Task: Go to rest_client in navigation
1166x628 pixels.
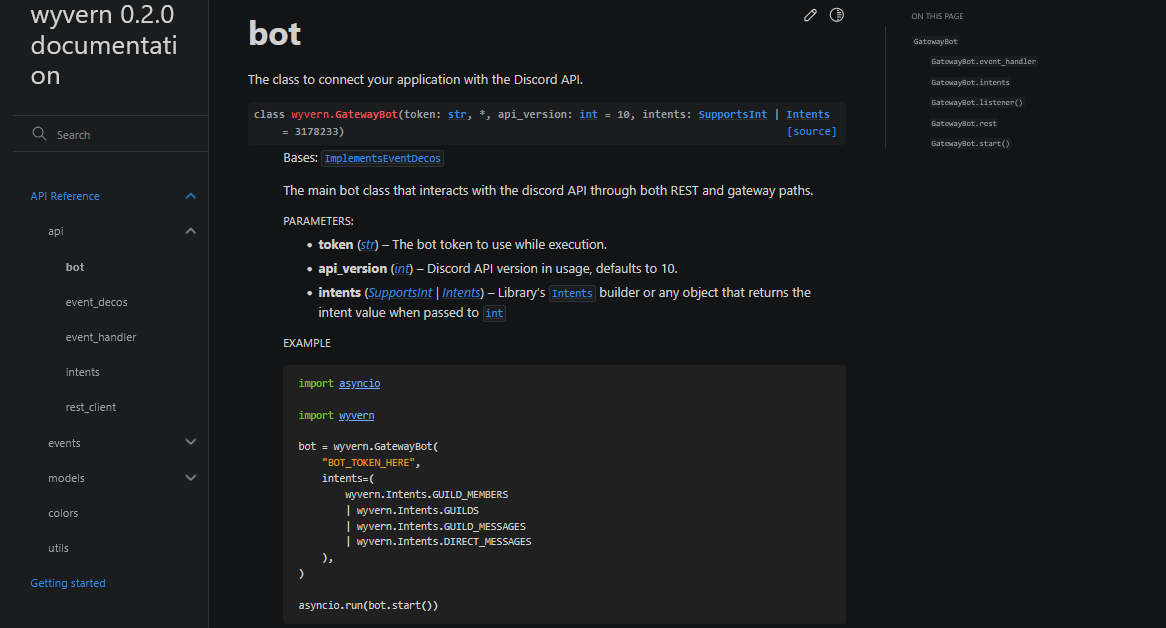Action: [x=91, y=407]
